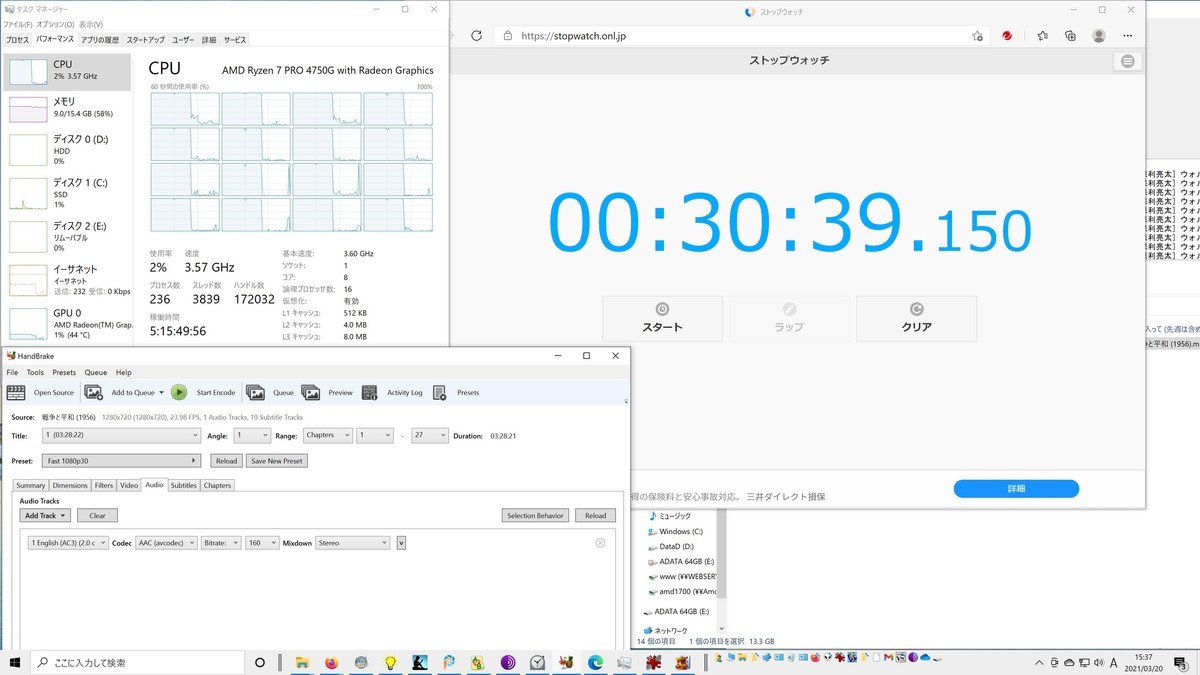Open the Windows Start menu

(x=15, y=662)
